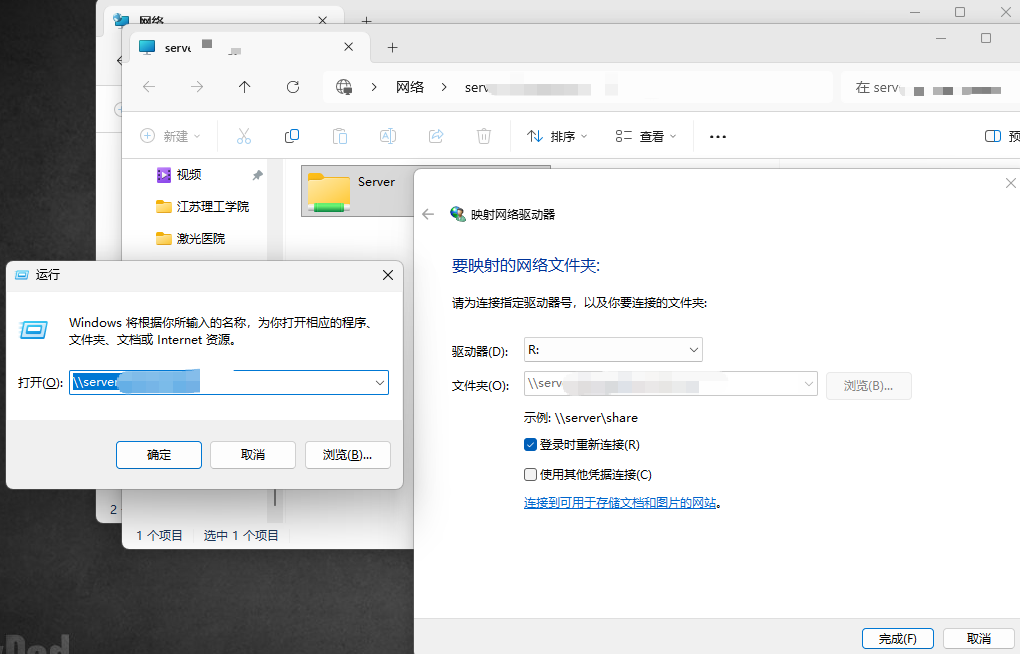This screenshot has height=654, width=1020.
Task: Click 取消 in Map Network Drive dialog
Action: (x=978, y=638)
